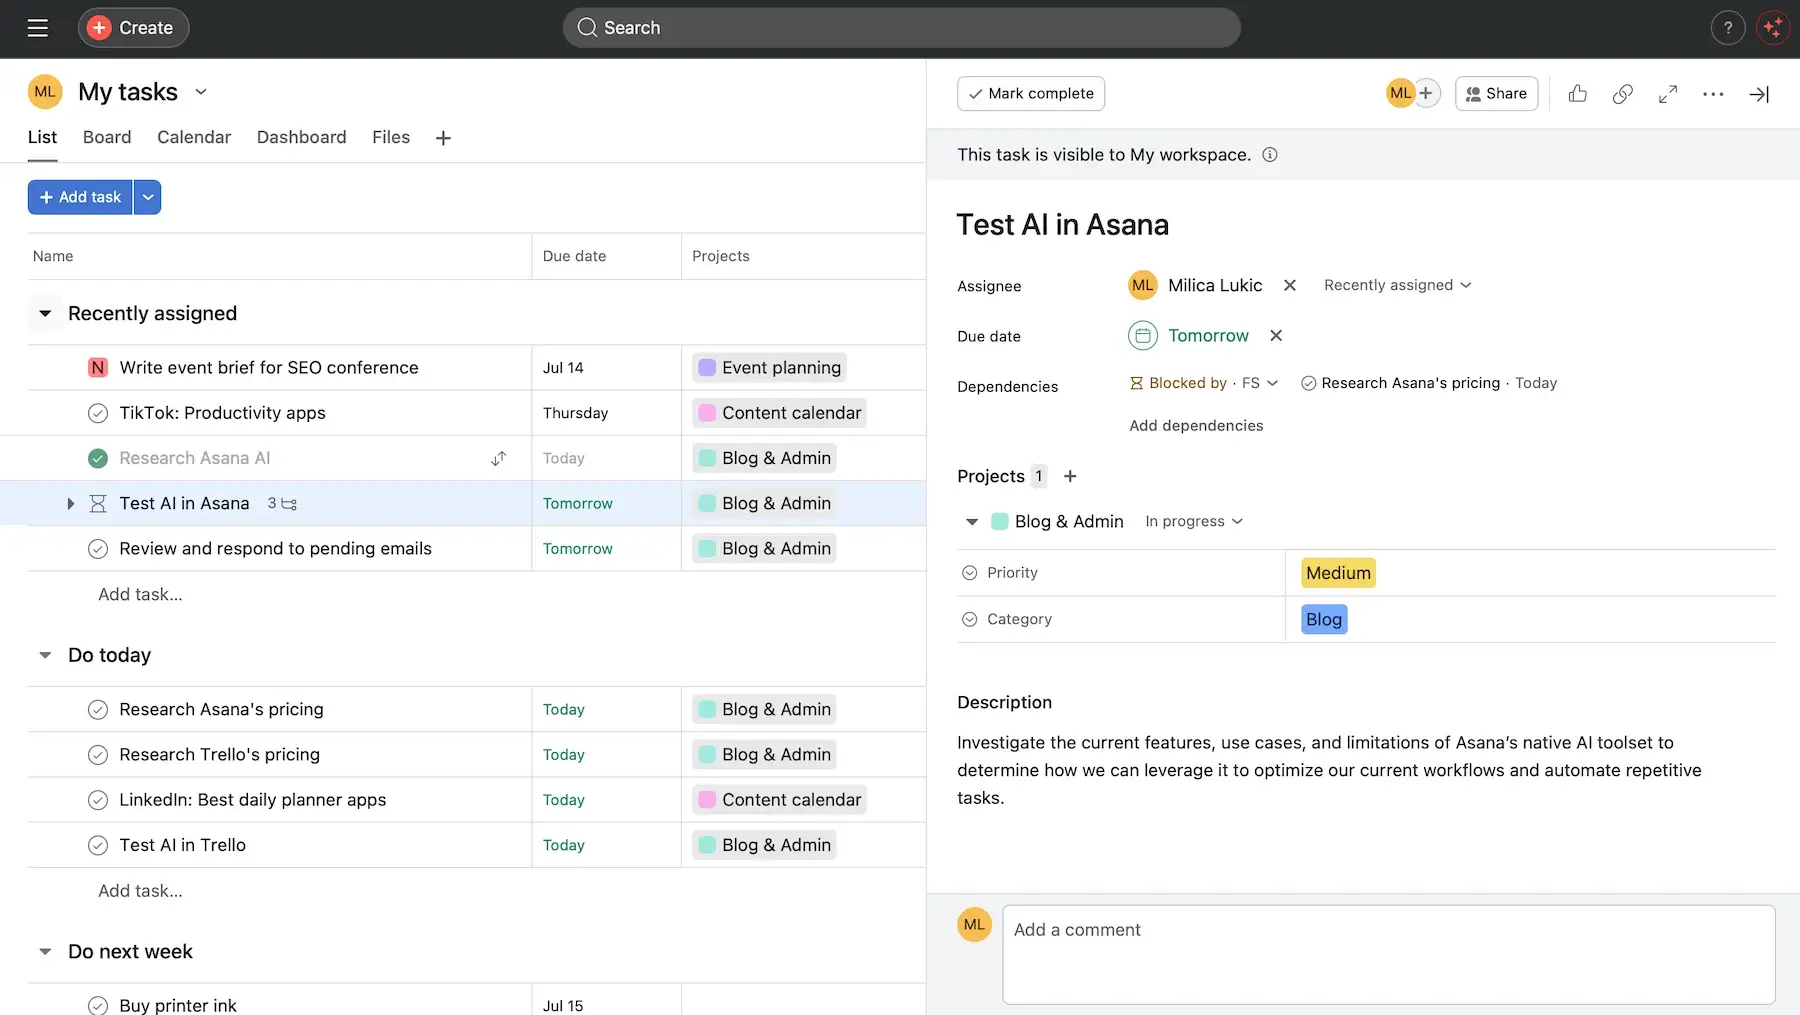Open Asana AI sparkle icon
The height and width of the screenshot is (1015, 1800).
click(x=1773, y=28)
